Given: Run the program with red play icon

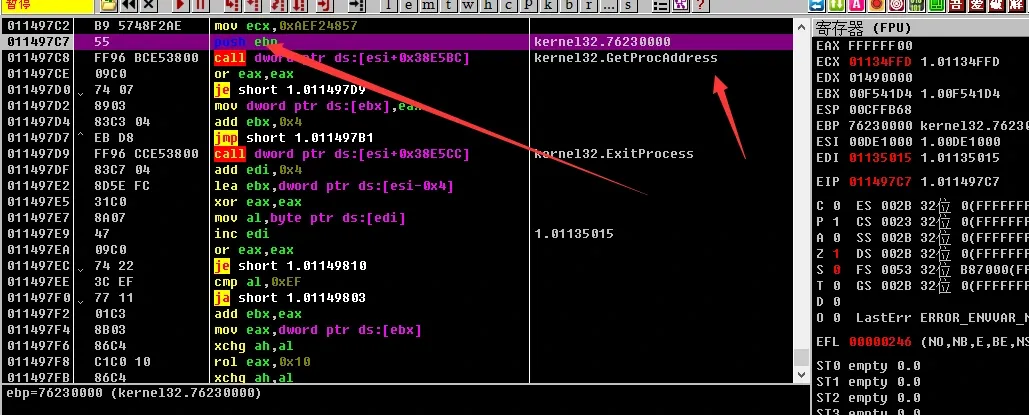Looking at the screenshot, I should [180, 5].
